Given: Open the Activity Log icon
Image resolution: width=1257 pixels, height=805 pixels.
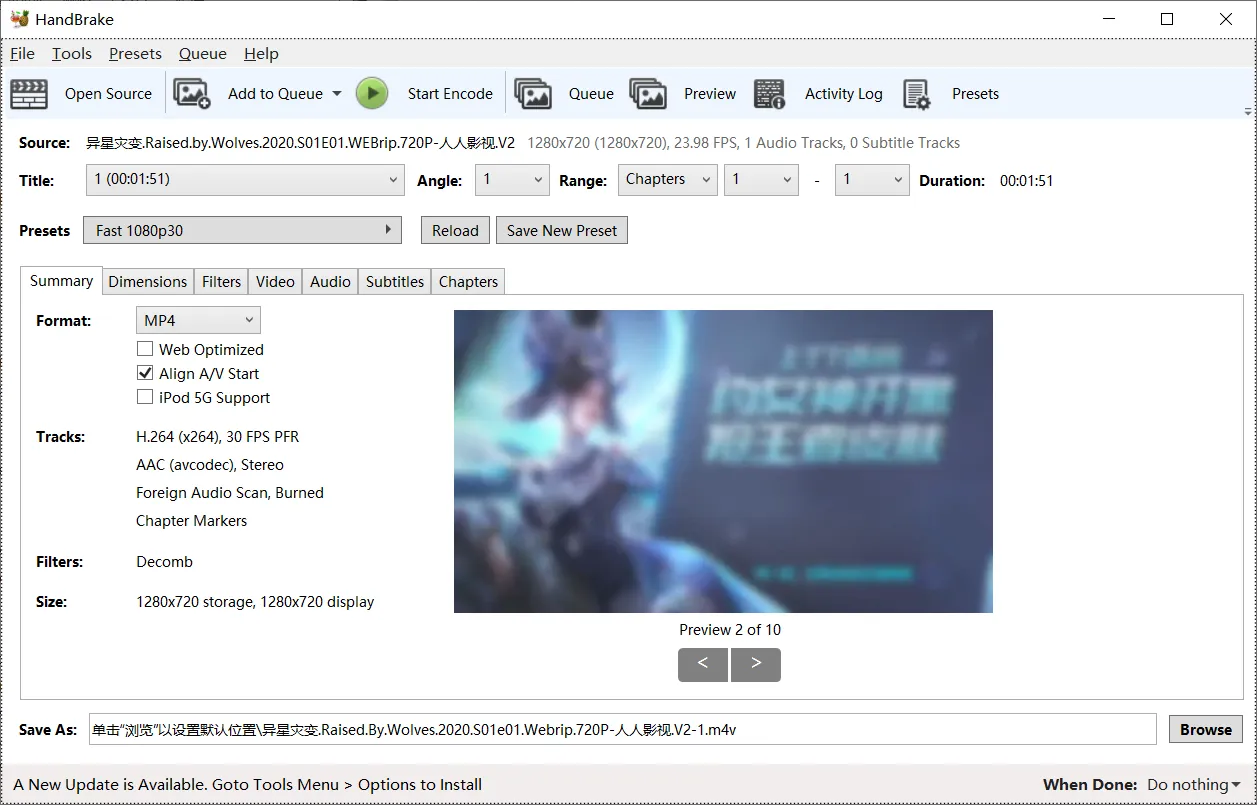Looking at the screenshot, I should tap(769, 94).
